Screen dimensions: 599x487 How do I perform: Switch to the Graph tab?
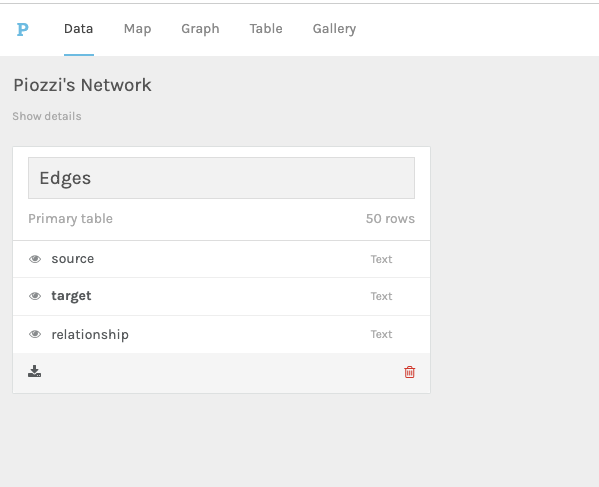coord(200,29)
